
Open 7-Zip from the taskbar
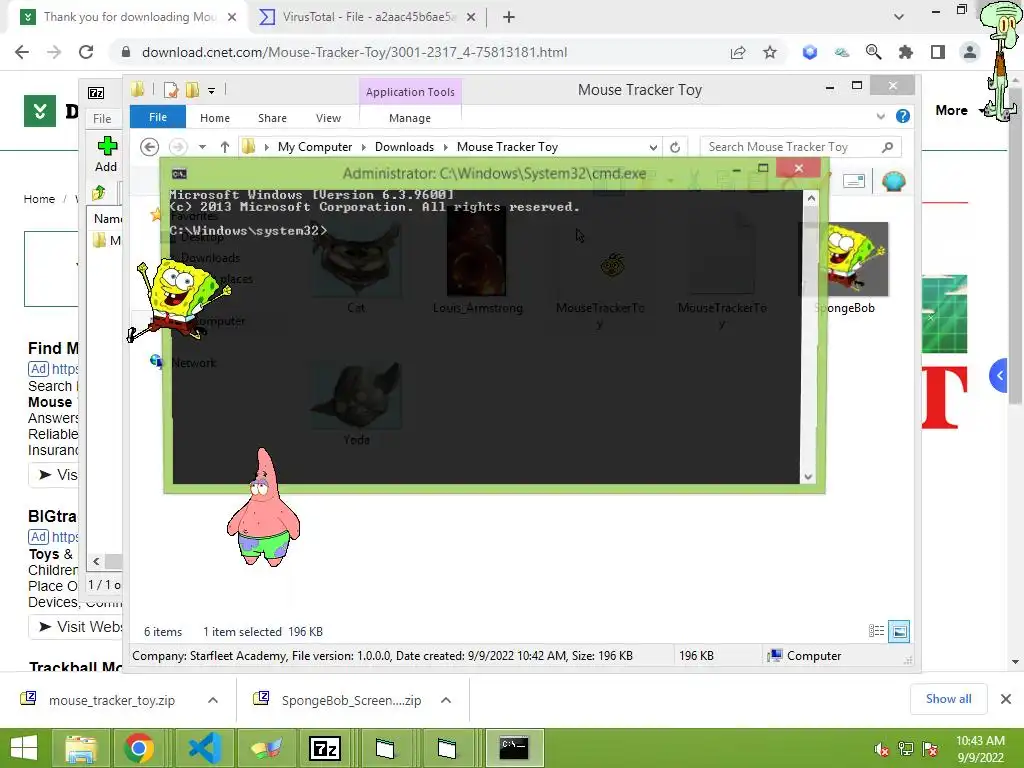(325, 748)
